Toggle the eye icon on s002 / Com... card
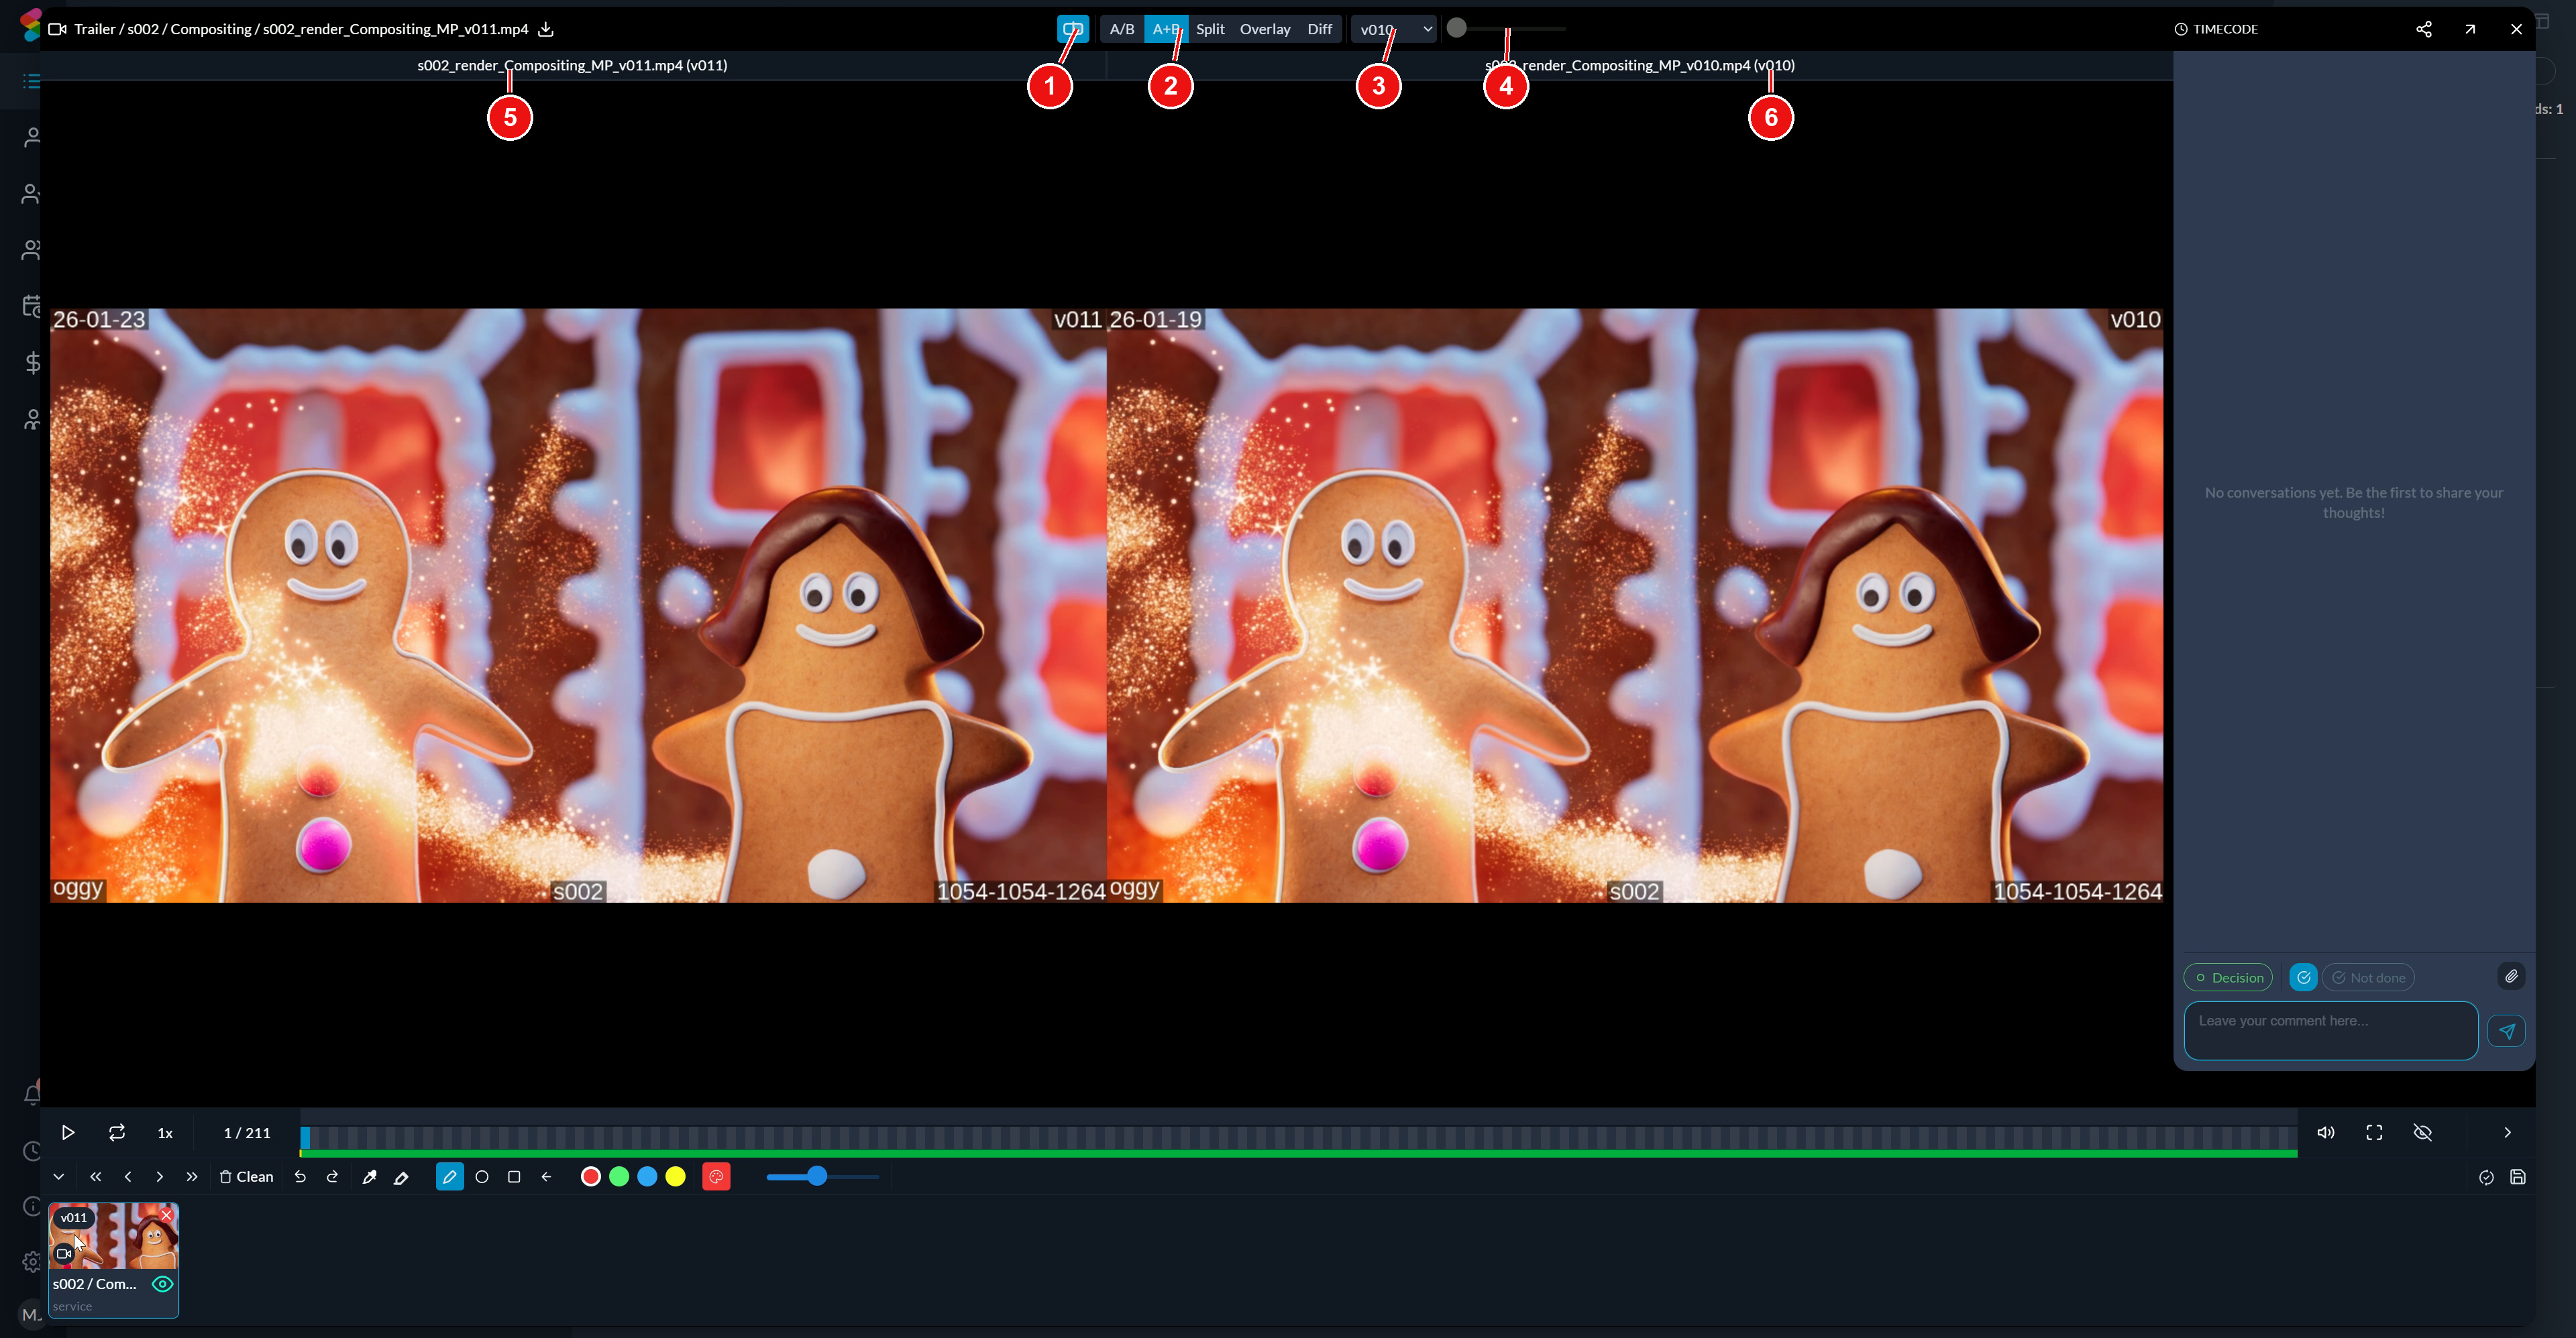Screen dimensions: 2576x1338 click(162, 1284)
